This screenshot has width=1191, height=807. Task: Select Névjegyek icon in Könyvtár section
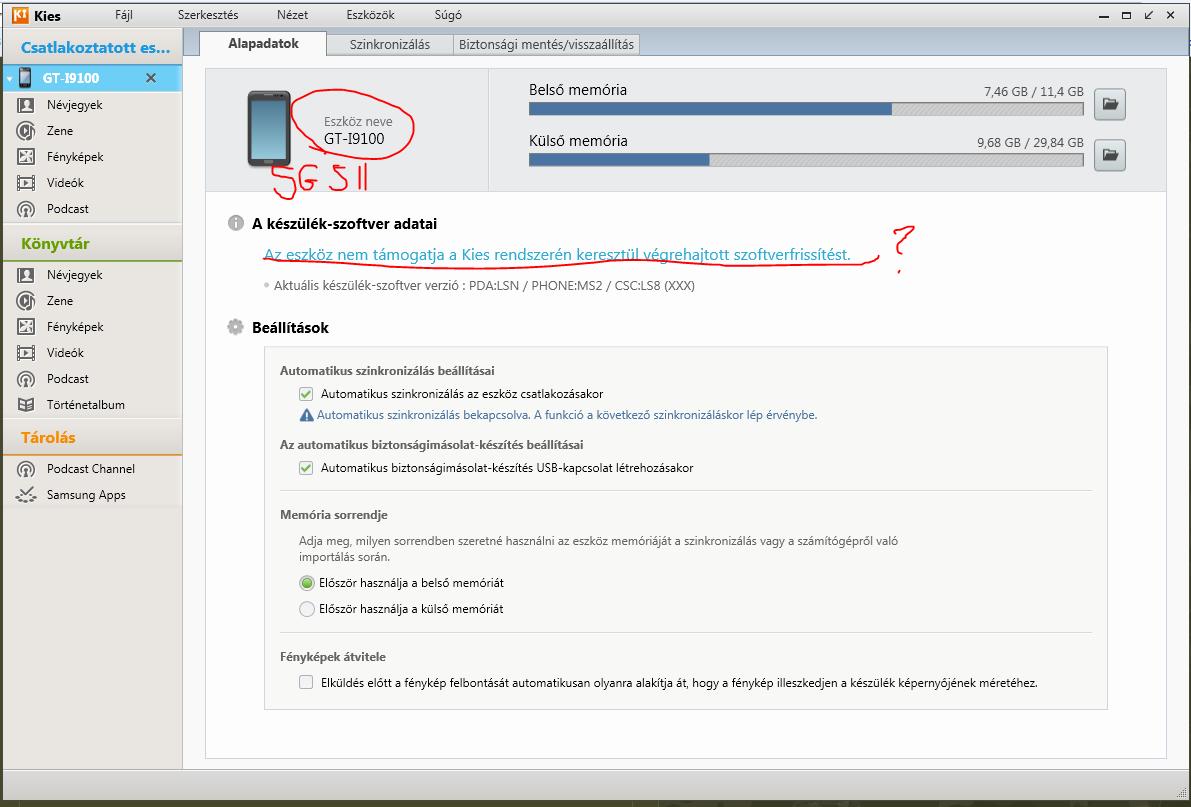(26, 275)
